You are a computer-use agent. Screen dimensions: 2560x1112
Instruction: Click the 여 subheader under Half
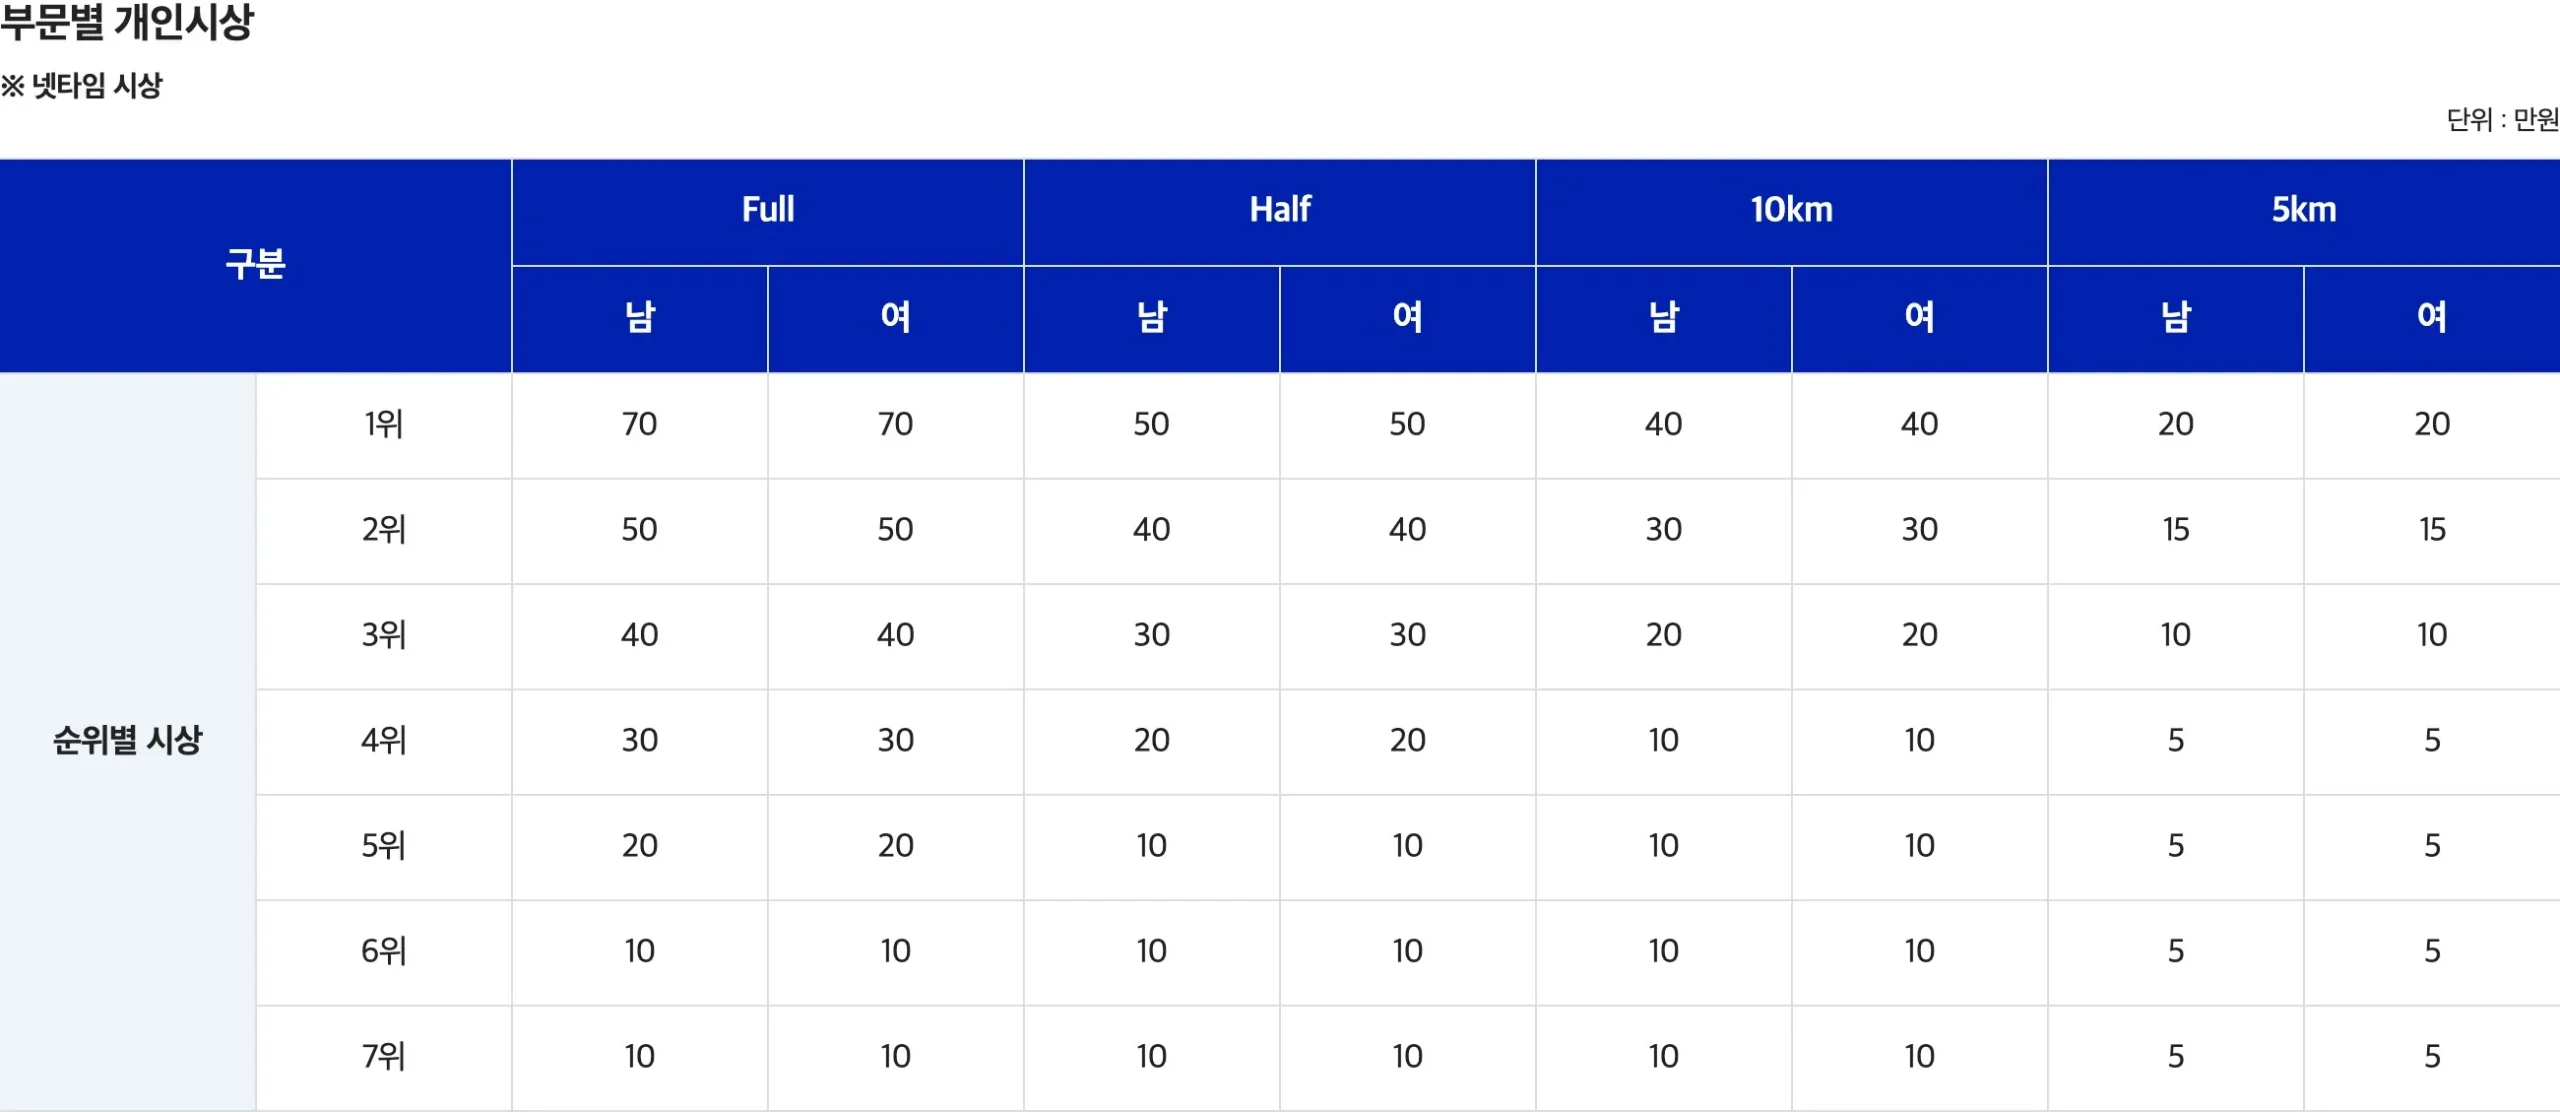(x=1407, y=318)
